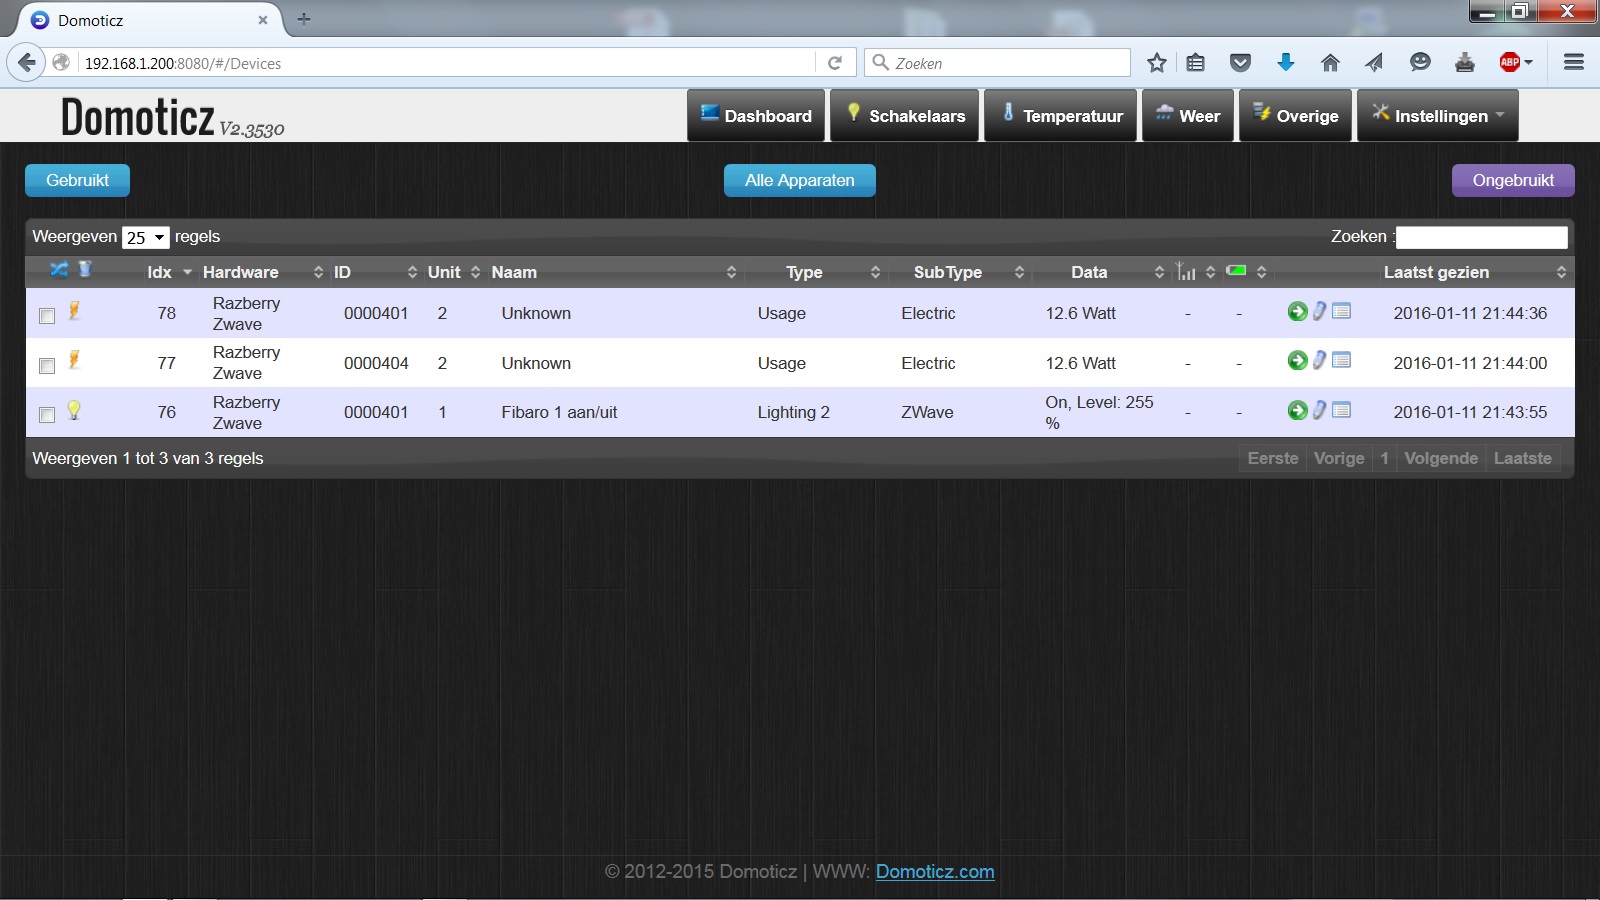Expand the Instellingen dropdown menu
The height and width of the screenshot is (900, 1600).
coord(1437,116)
